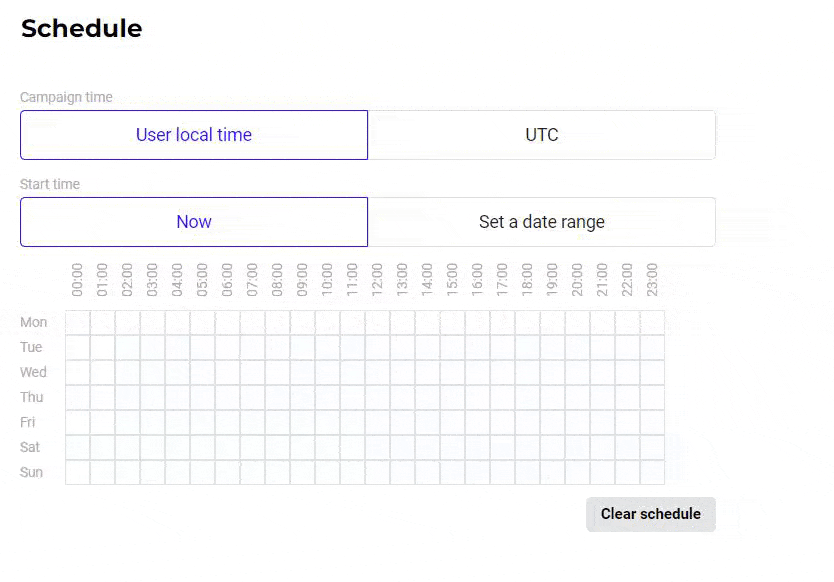834x582 pixels.
Task: Choose the Now start time option
Action: point(194,222)
